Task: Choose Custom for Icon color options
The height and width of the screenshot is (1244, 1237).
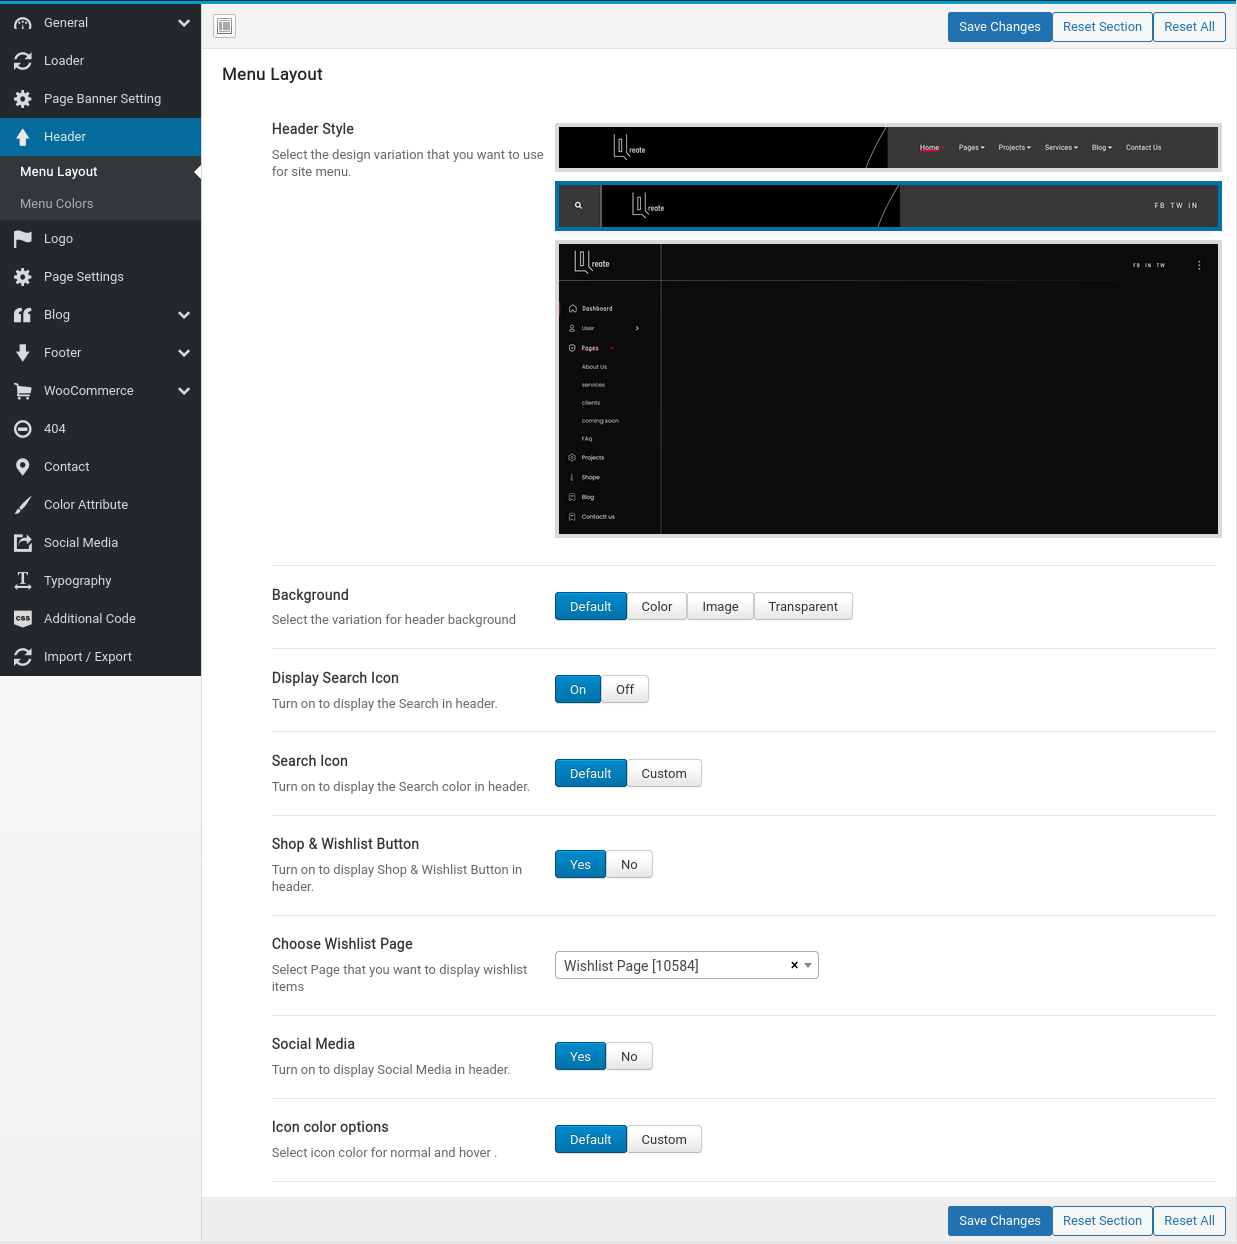Action: (x=664, y=1140)
